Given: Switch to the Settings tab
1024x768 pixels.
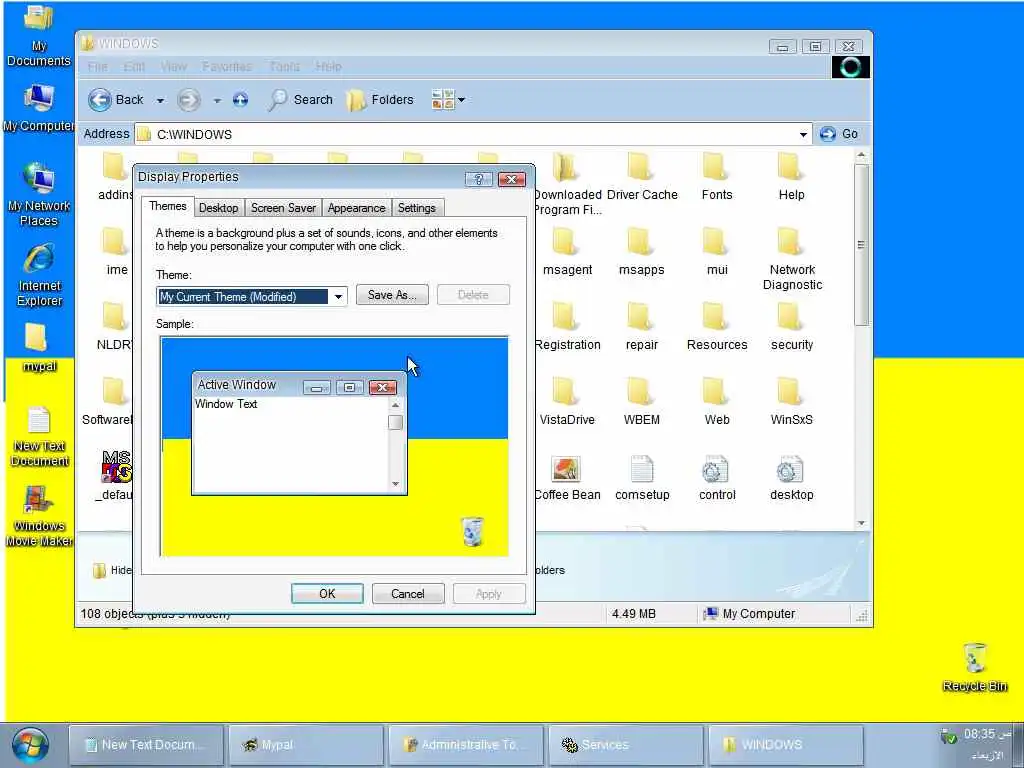Looking at the screenshot, I should 417,208.
